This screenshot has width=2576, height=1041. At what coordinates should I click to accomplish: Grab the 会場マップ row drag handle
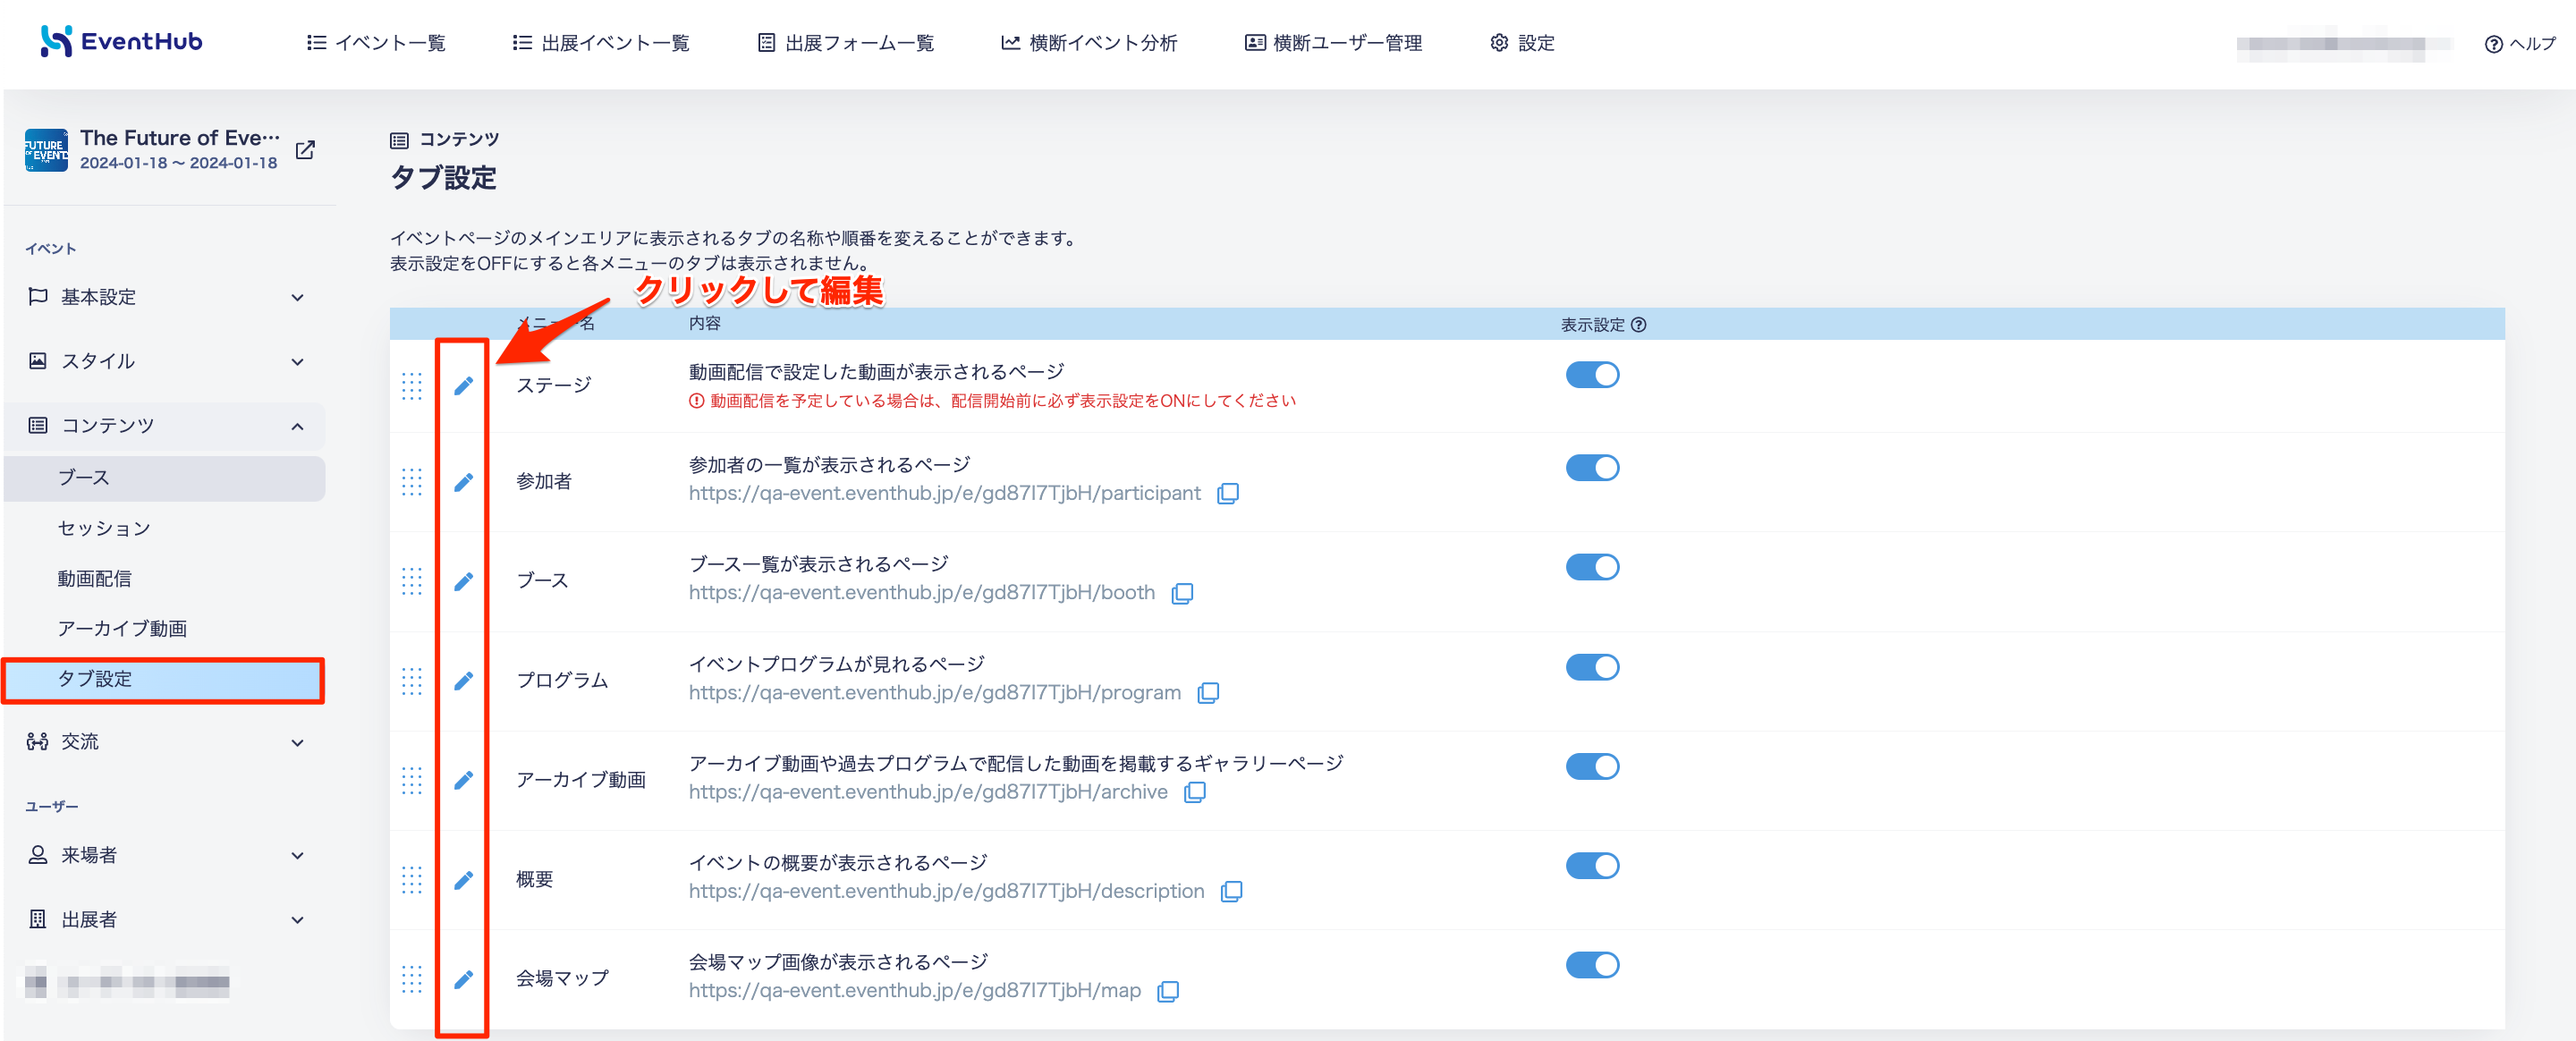412,979
